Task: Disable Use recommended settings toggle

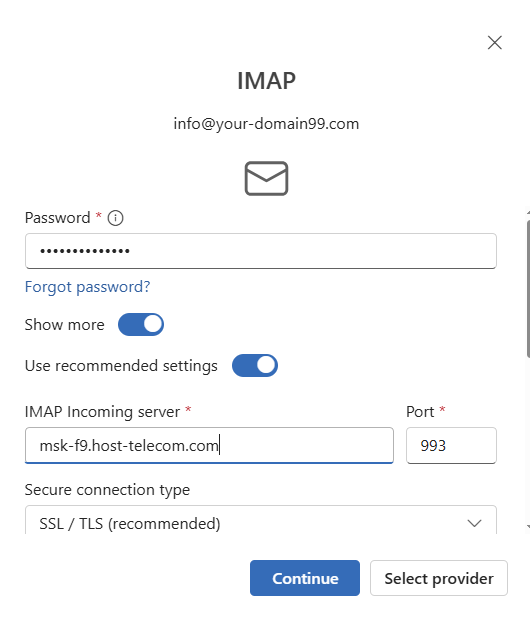Action: [255, 365]
